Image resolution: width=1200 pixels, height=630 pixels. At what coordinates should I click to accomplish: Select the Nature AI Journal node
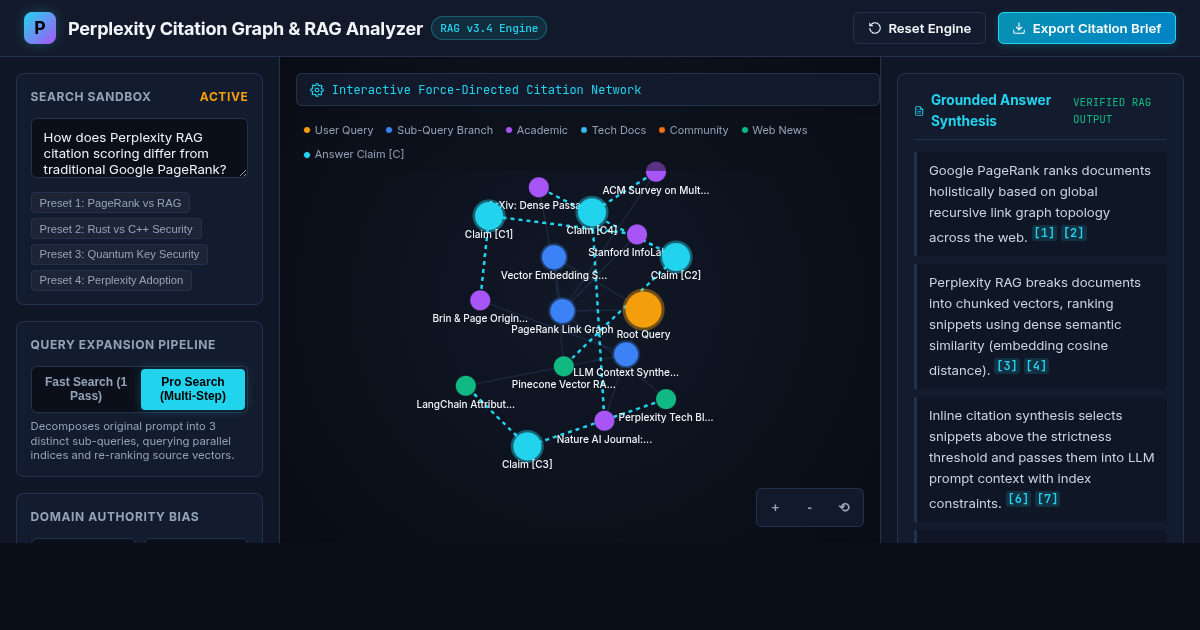[604, 420]
